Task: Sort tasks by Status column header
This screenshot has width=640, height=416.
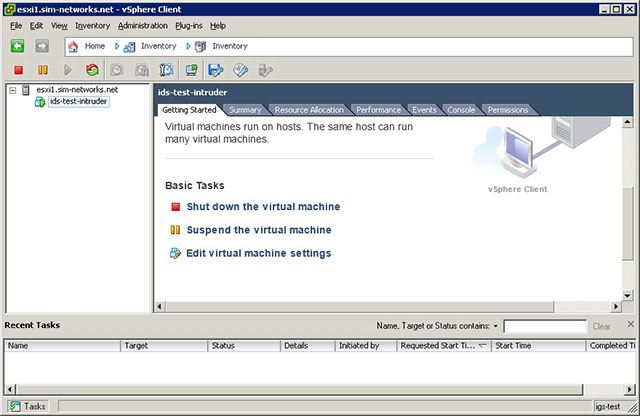Action: click(x=244, y=346)
